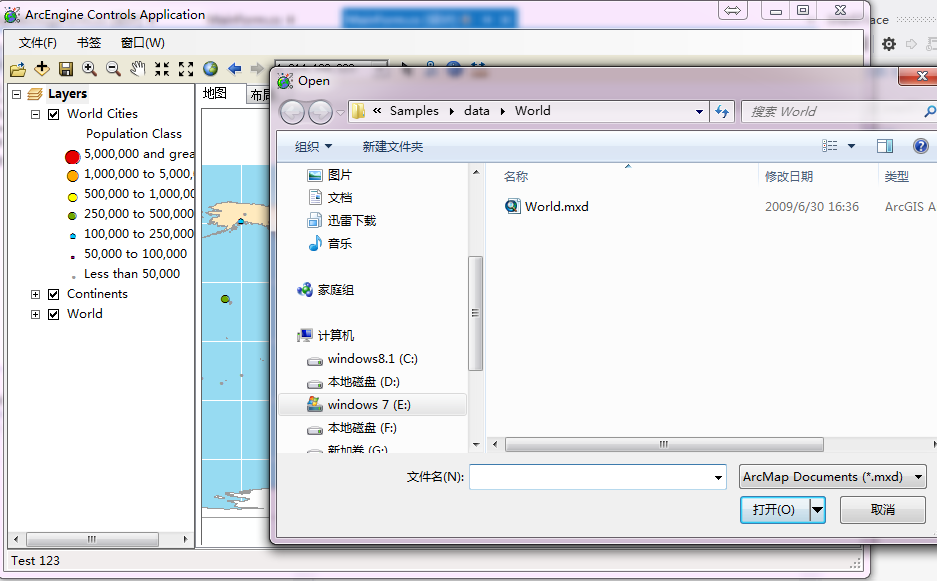Viewport: 937px width, 581px height.
Task: Click the Open Document toolbar icon
Action: (18, 69)
